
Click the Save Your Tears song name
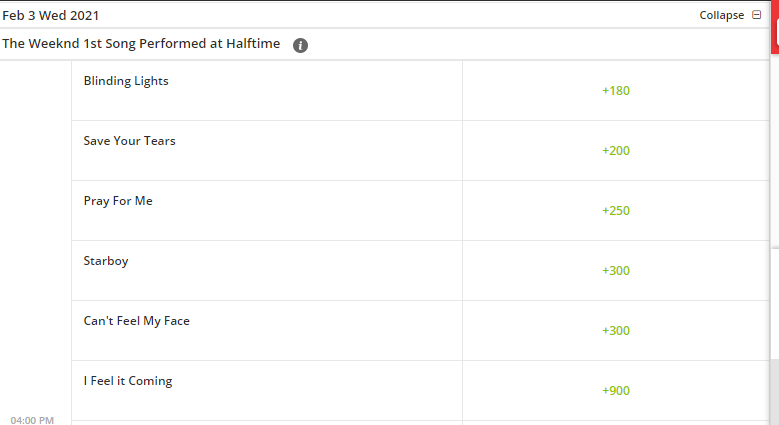click(x=130, y=141)
